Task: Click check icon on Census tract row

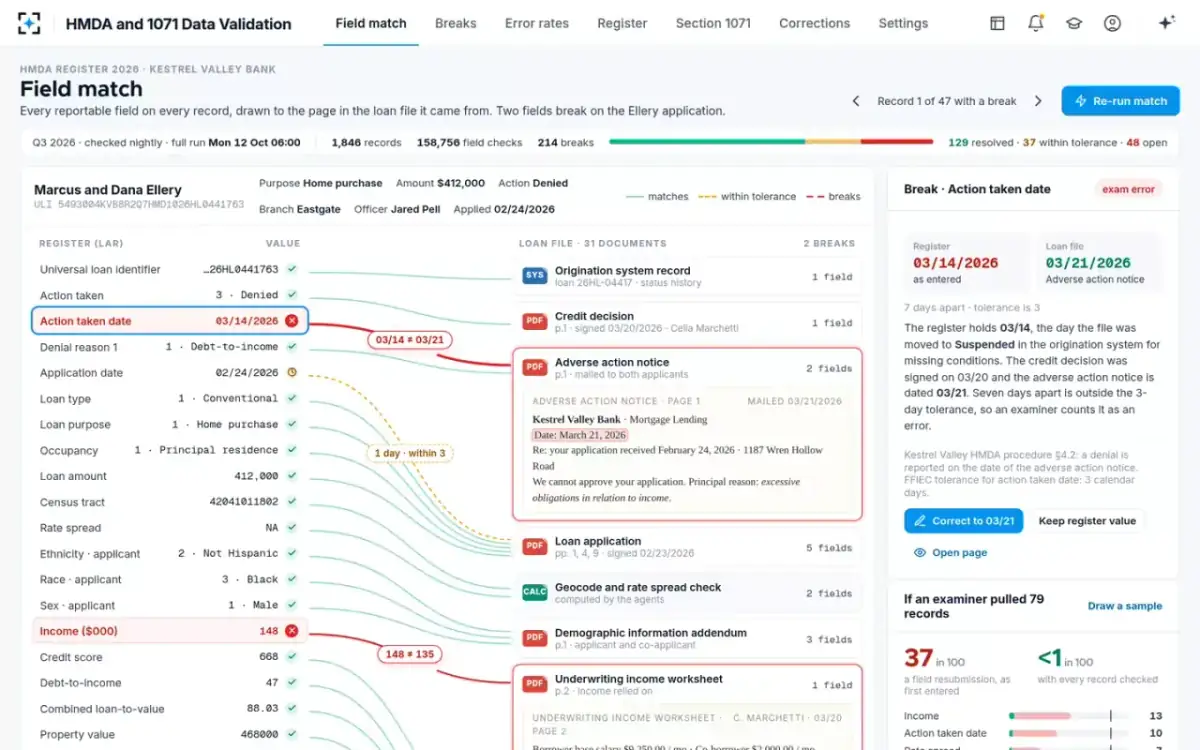Action: coord(292,502)
